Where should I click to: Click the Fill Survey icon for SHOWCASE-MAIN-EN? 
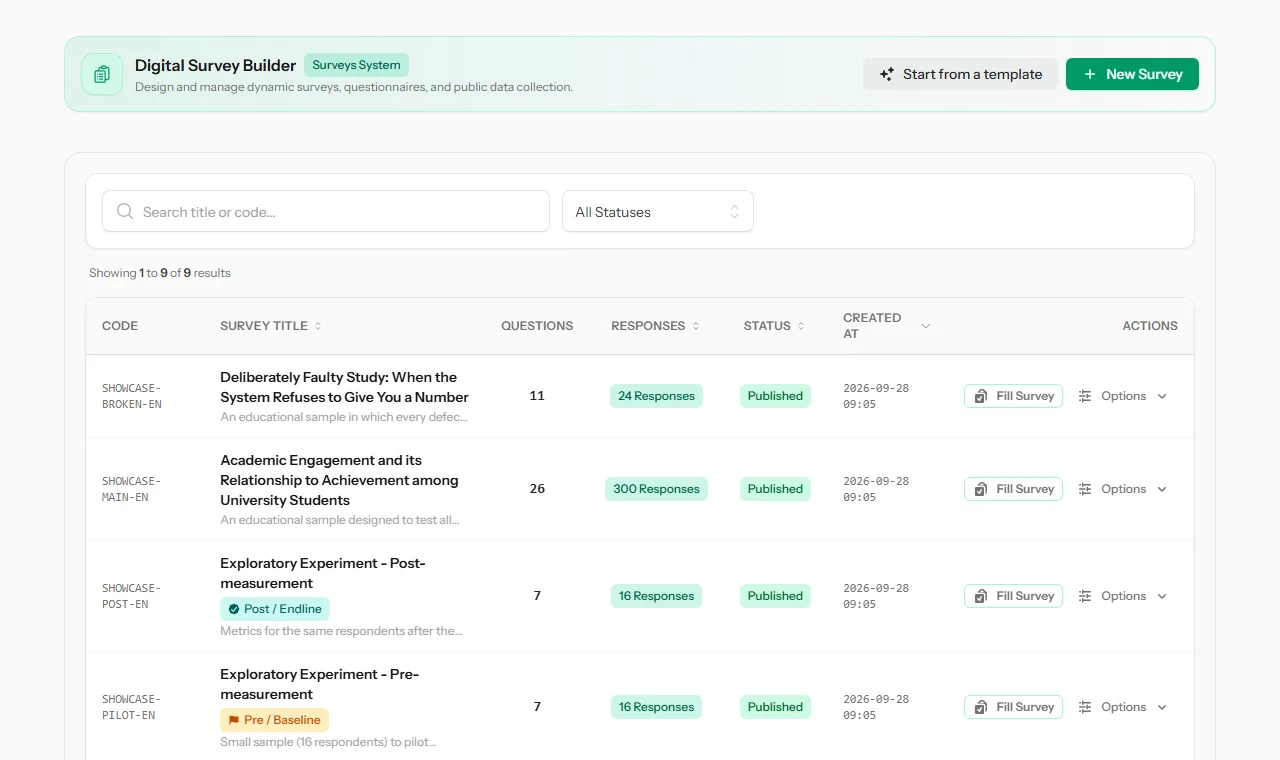(x=981, y=489)
